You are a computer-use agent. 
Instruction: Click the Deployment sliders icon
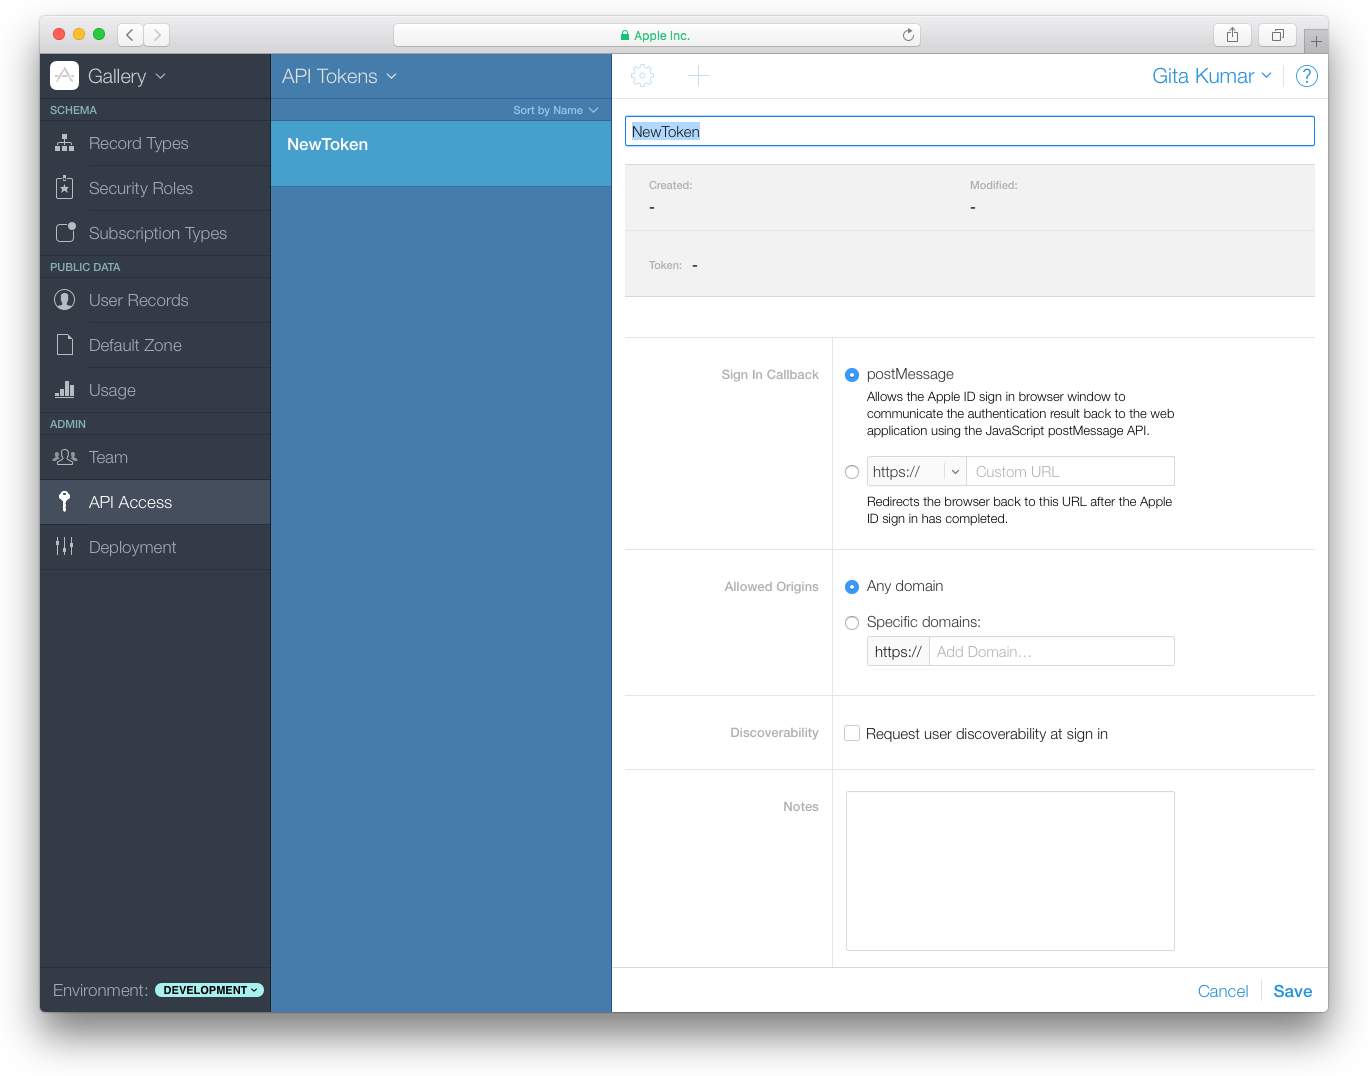tap(65, 547)
